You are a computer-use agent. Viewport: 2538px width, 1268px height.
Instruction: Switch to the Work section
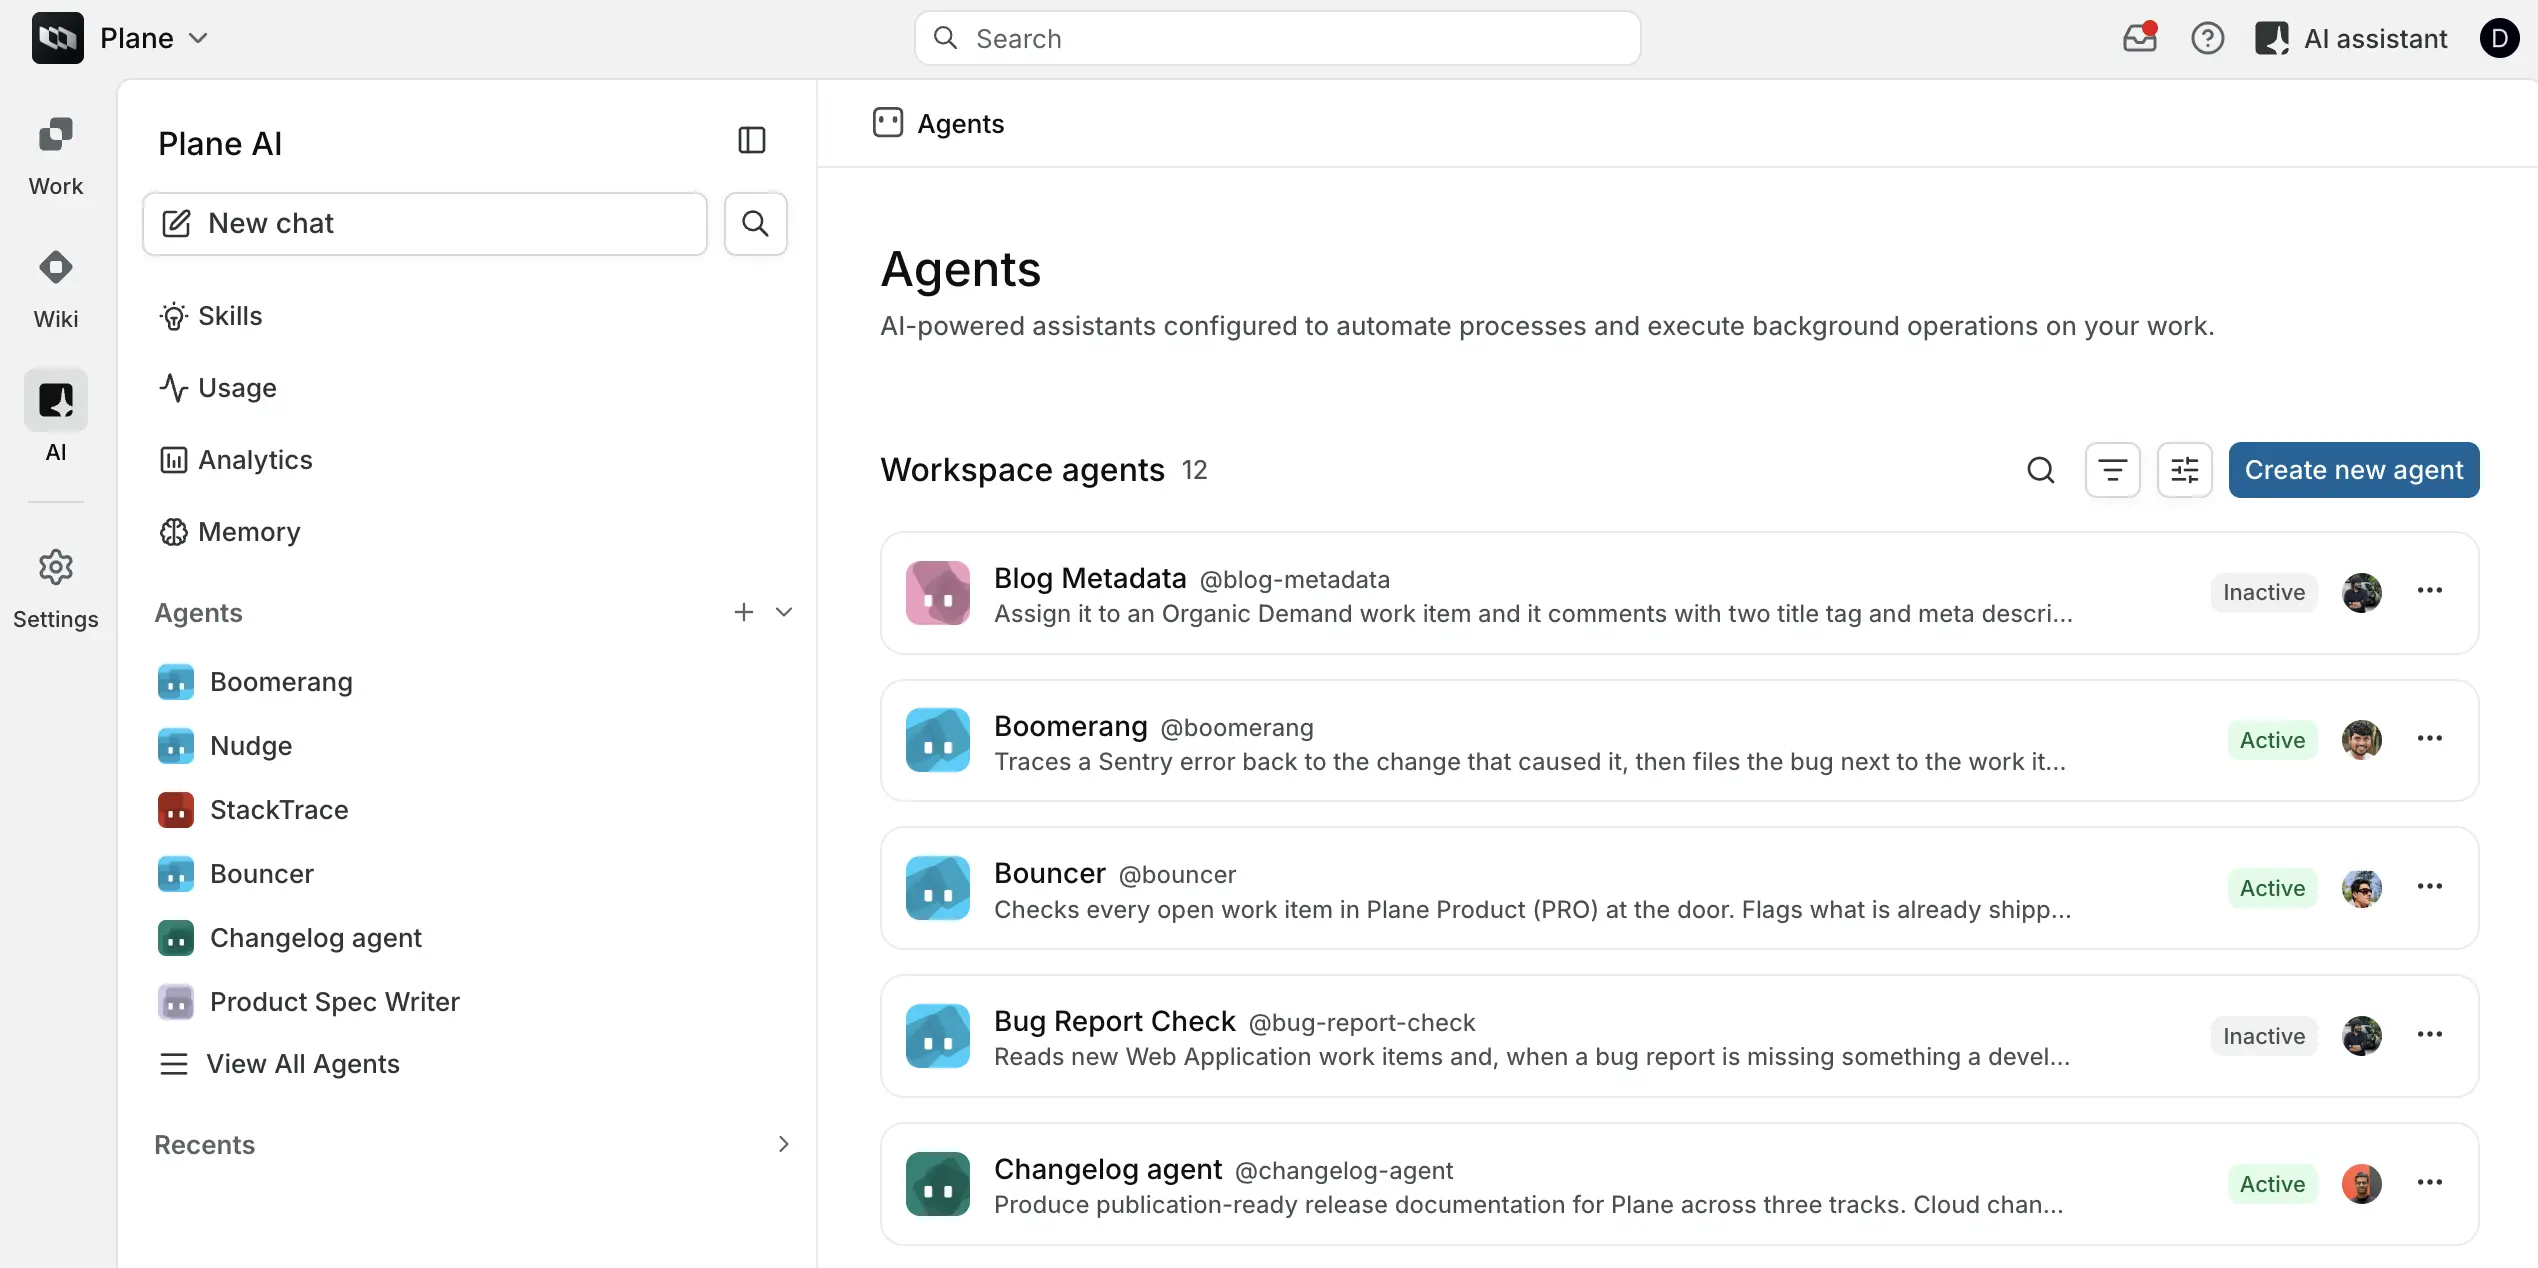[x=56, y=157]
